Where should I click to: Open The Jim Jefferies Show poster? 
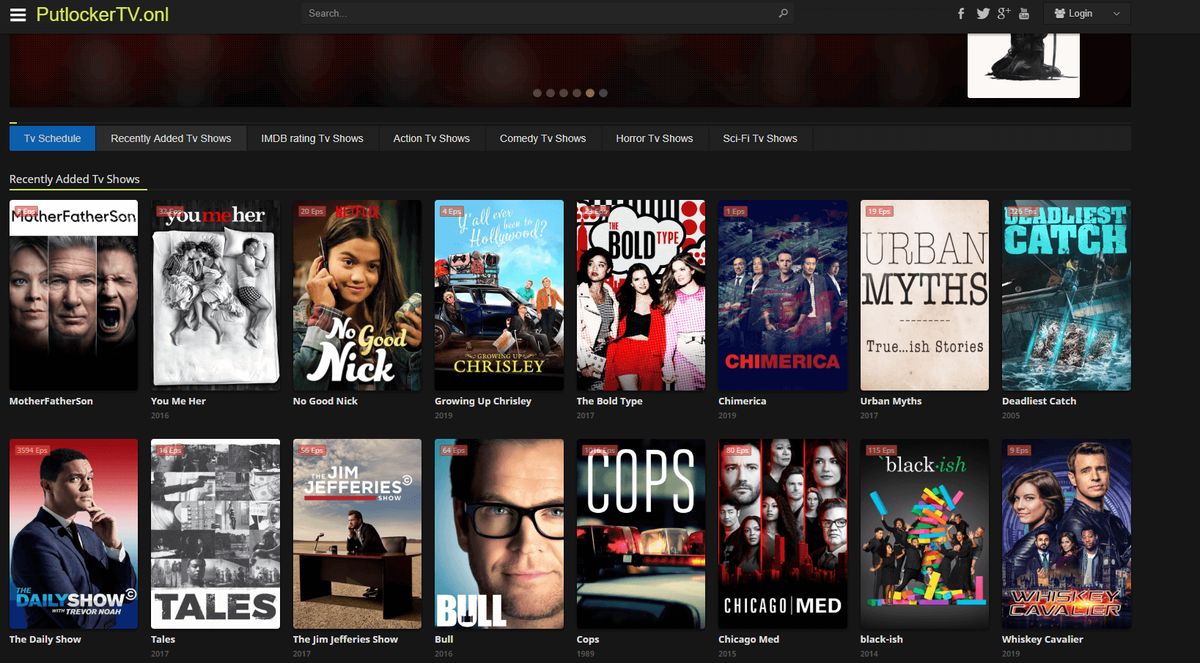tap(357, 534)
